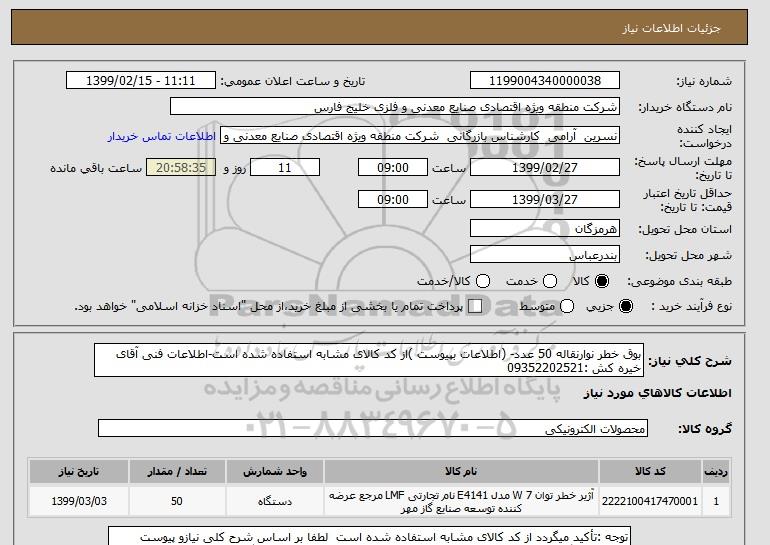This screenshot has height=545, width=770.
Task: Click the remaining time countdown 20:58:35
Action: (181, 167)
